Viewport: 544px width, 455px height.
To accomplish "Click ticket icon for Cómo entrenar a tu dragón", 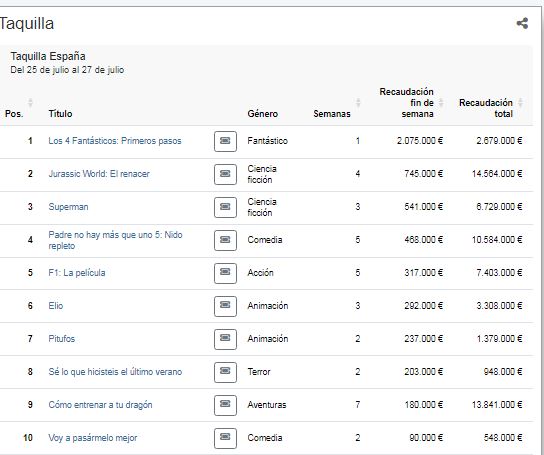I will [x=225, y=405].
